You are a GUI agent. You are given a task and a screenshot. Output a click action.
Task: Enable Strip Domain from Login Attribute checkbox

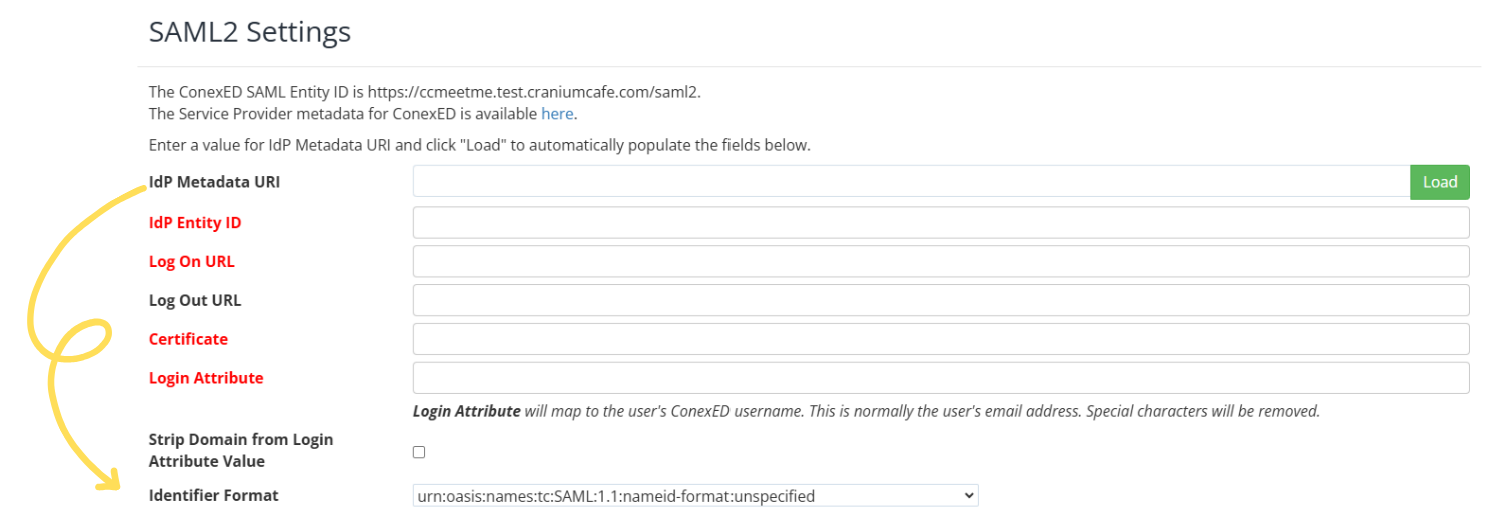[419, 452]
